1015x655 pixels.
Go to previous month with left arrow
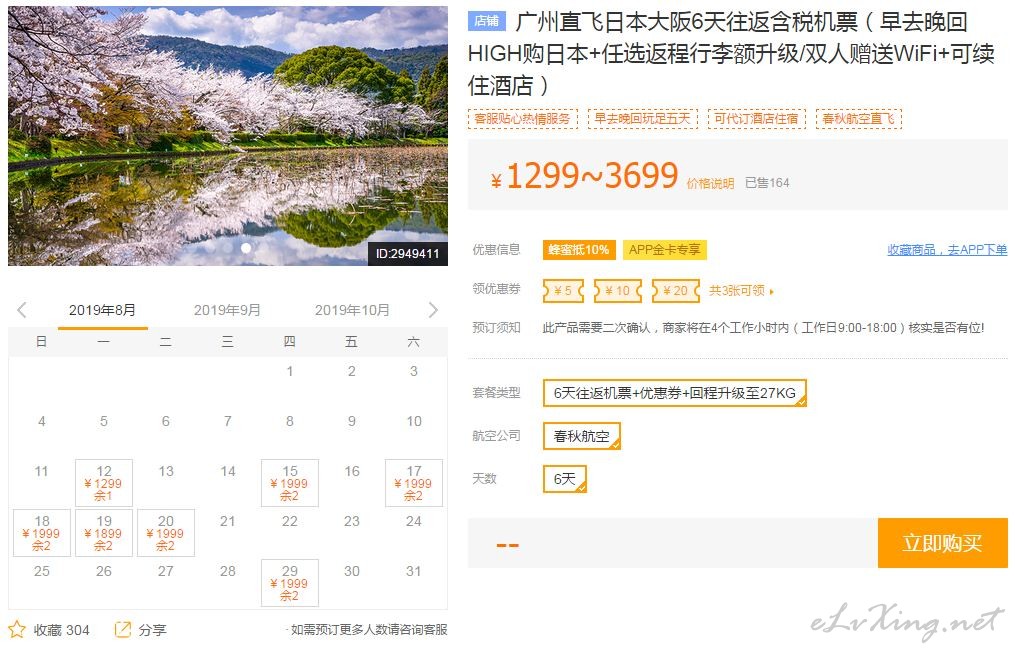22,310
